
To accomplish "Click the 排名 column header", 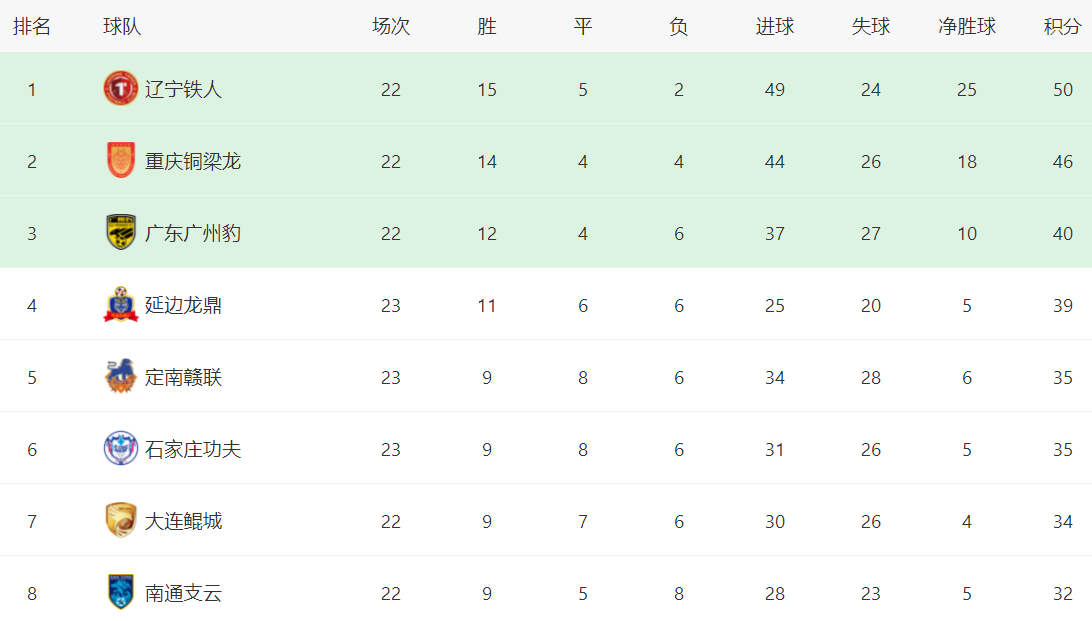I will click(32, 26).
